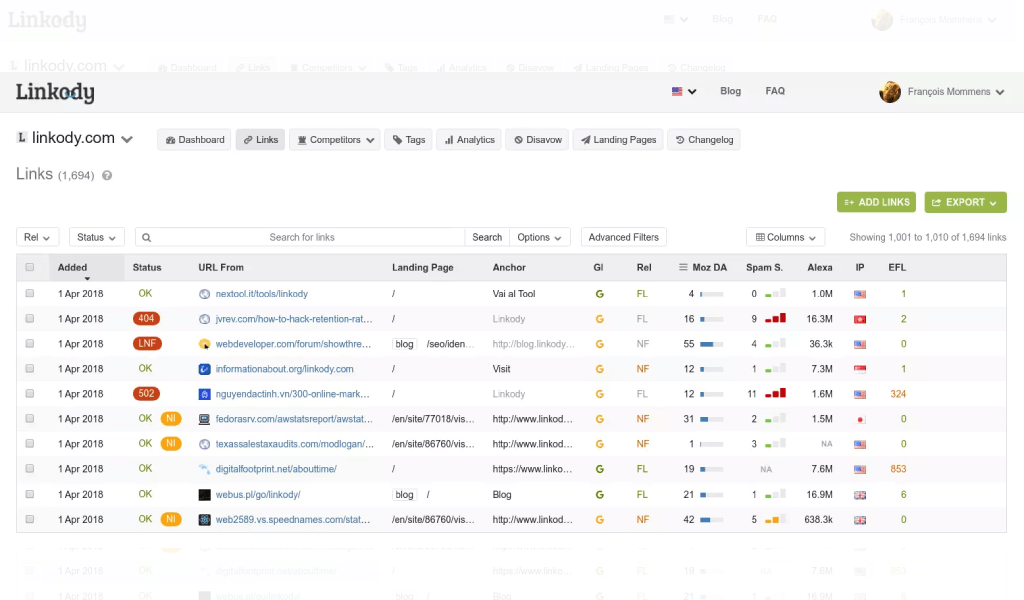Click the help question mark beside Links count
1024x600 pixels.
click(x=107, y=176)
